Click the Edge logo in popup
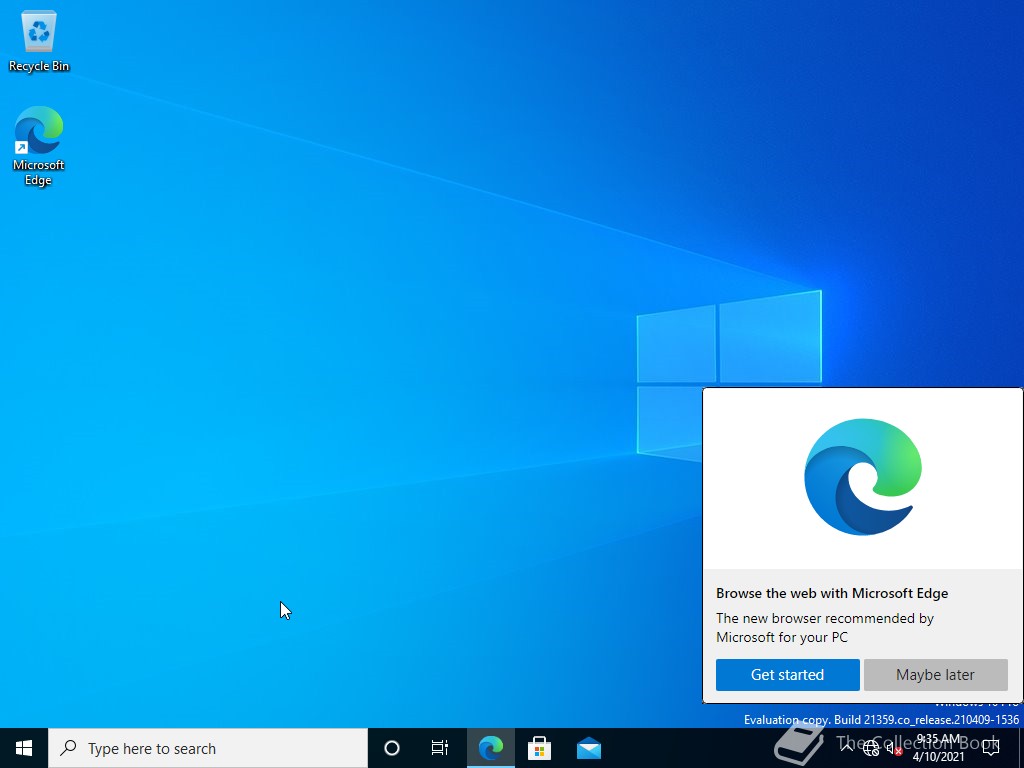This screenshot has height=768, width=1024. coord(863,477)
